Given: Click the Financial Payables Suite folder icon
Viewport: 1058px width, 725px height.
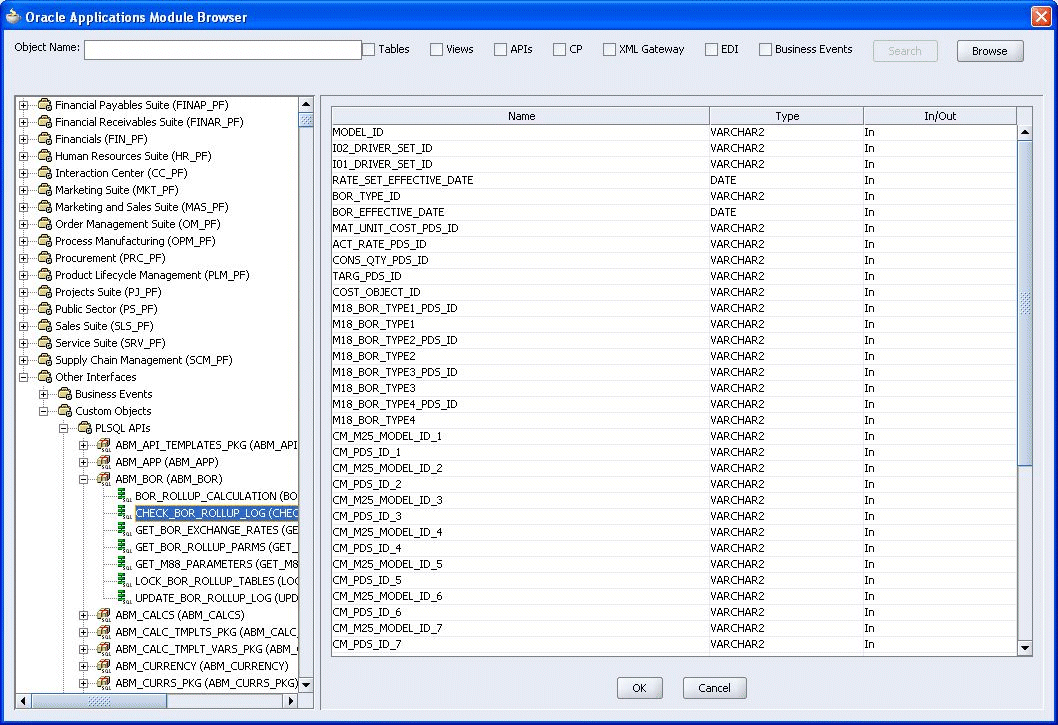Looking at the screenshot, I should (x=45, y=105).
